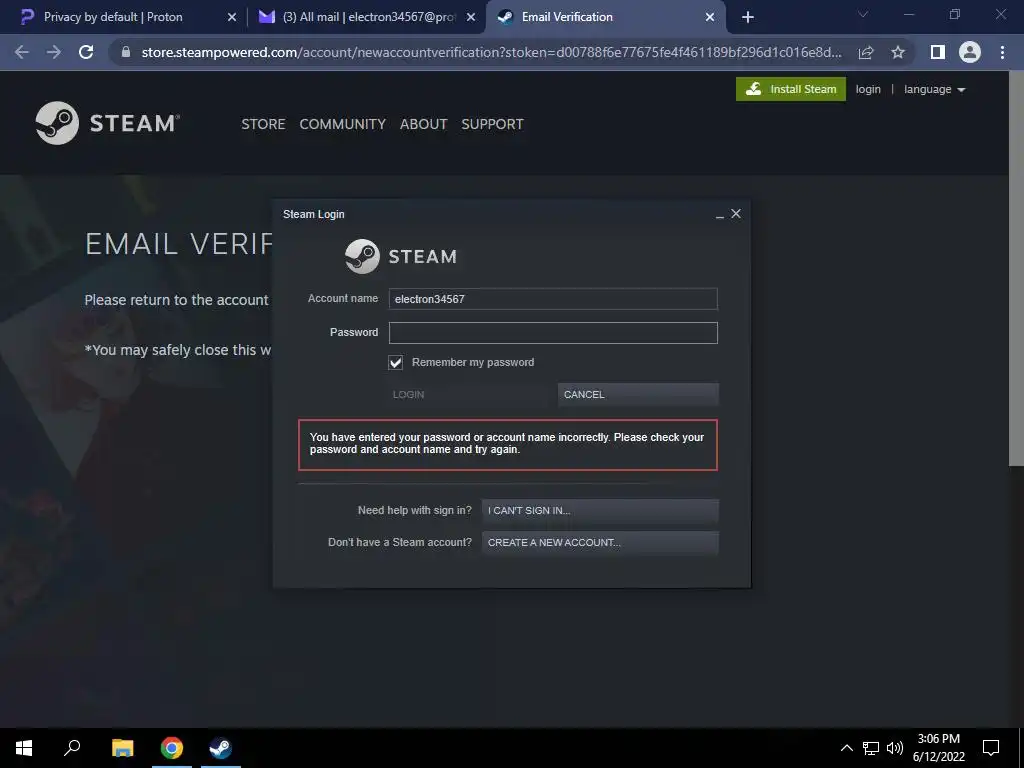Click the CANCEL button

coord(638,394)
